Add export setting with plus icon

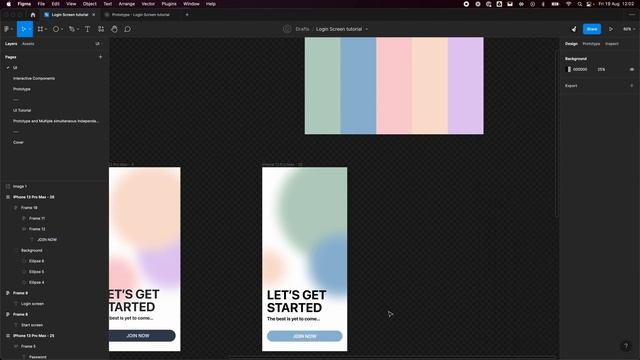632,86
